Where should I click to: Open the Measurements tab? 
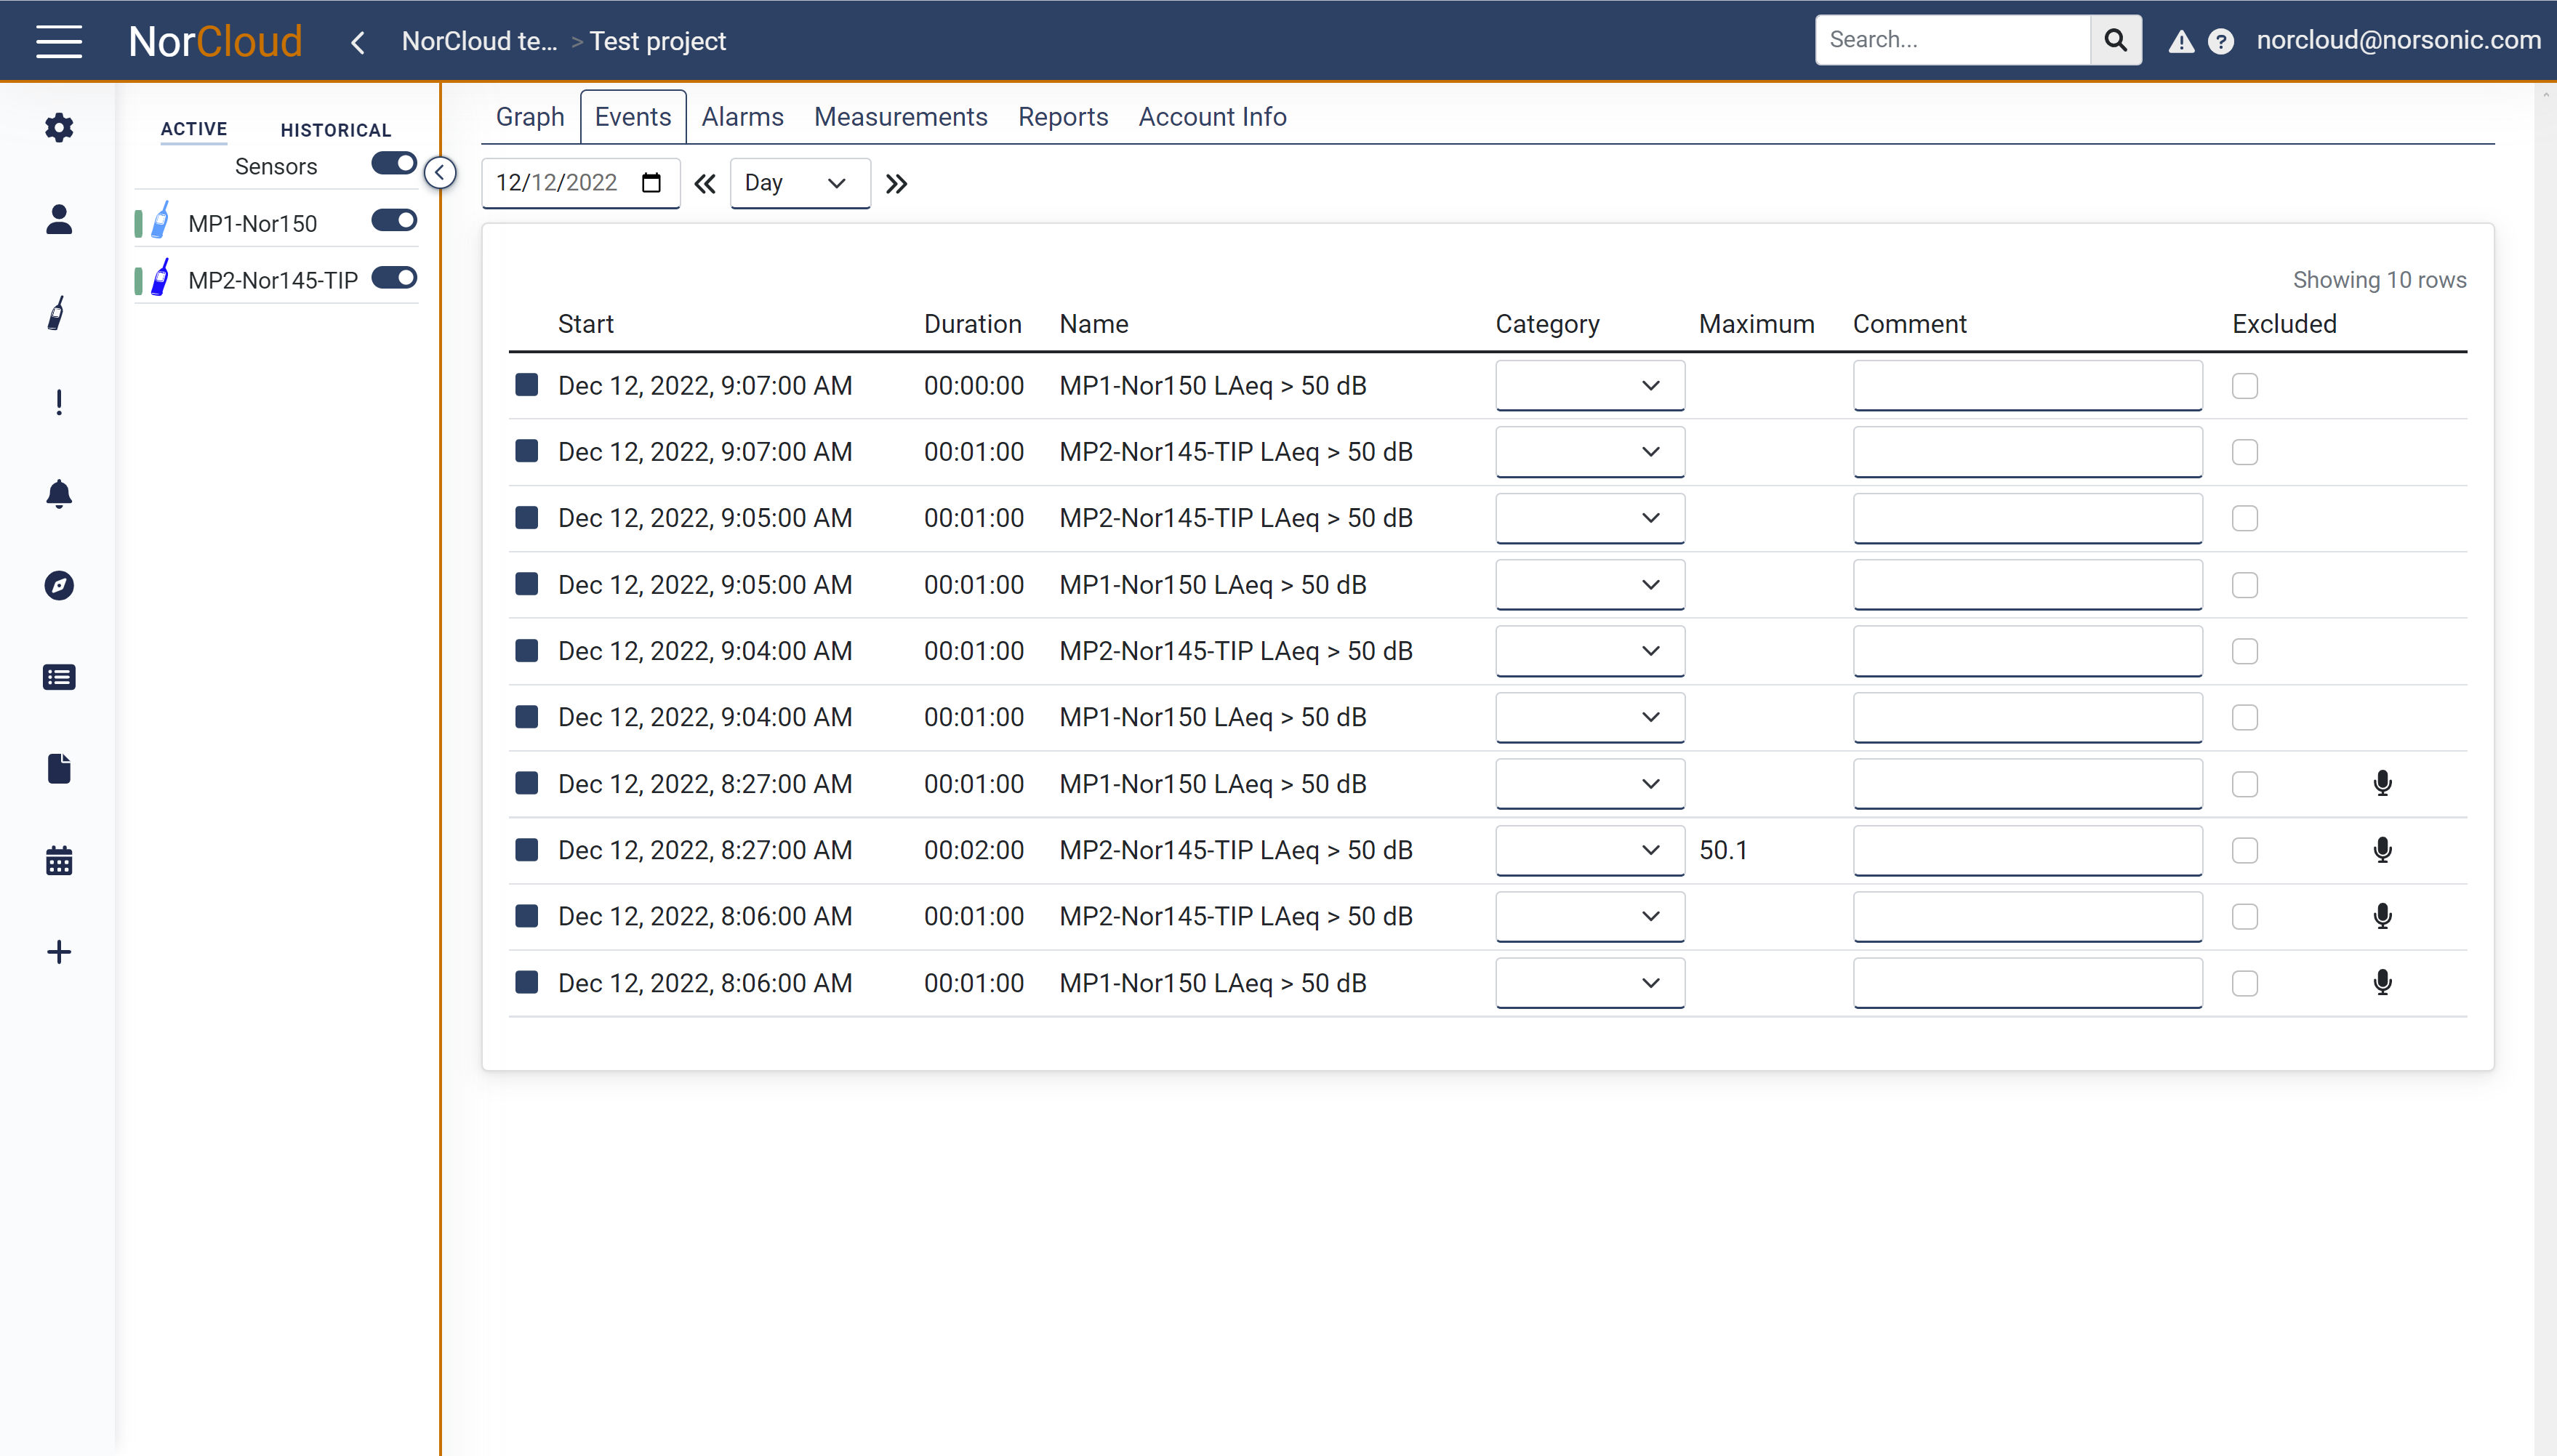(x=900, y=117)
